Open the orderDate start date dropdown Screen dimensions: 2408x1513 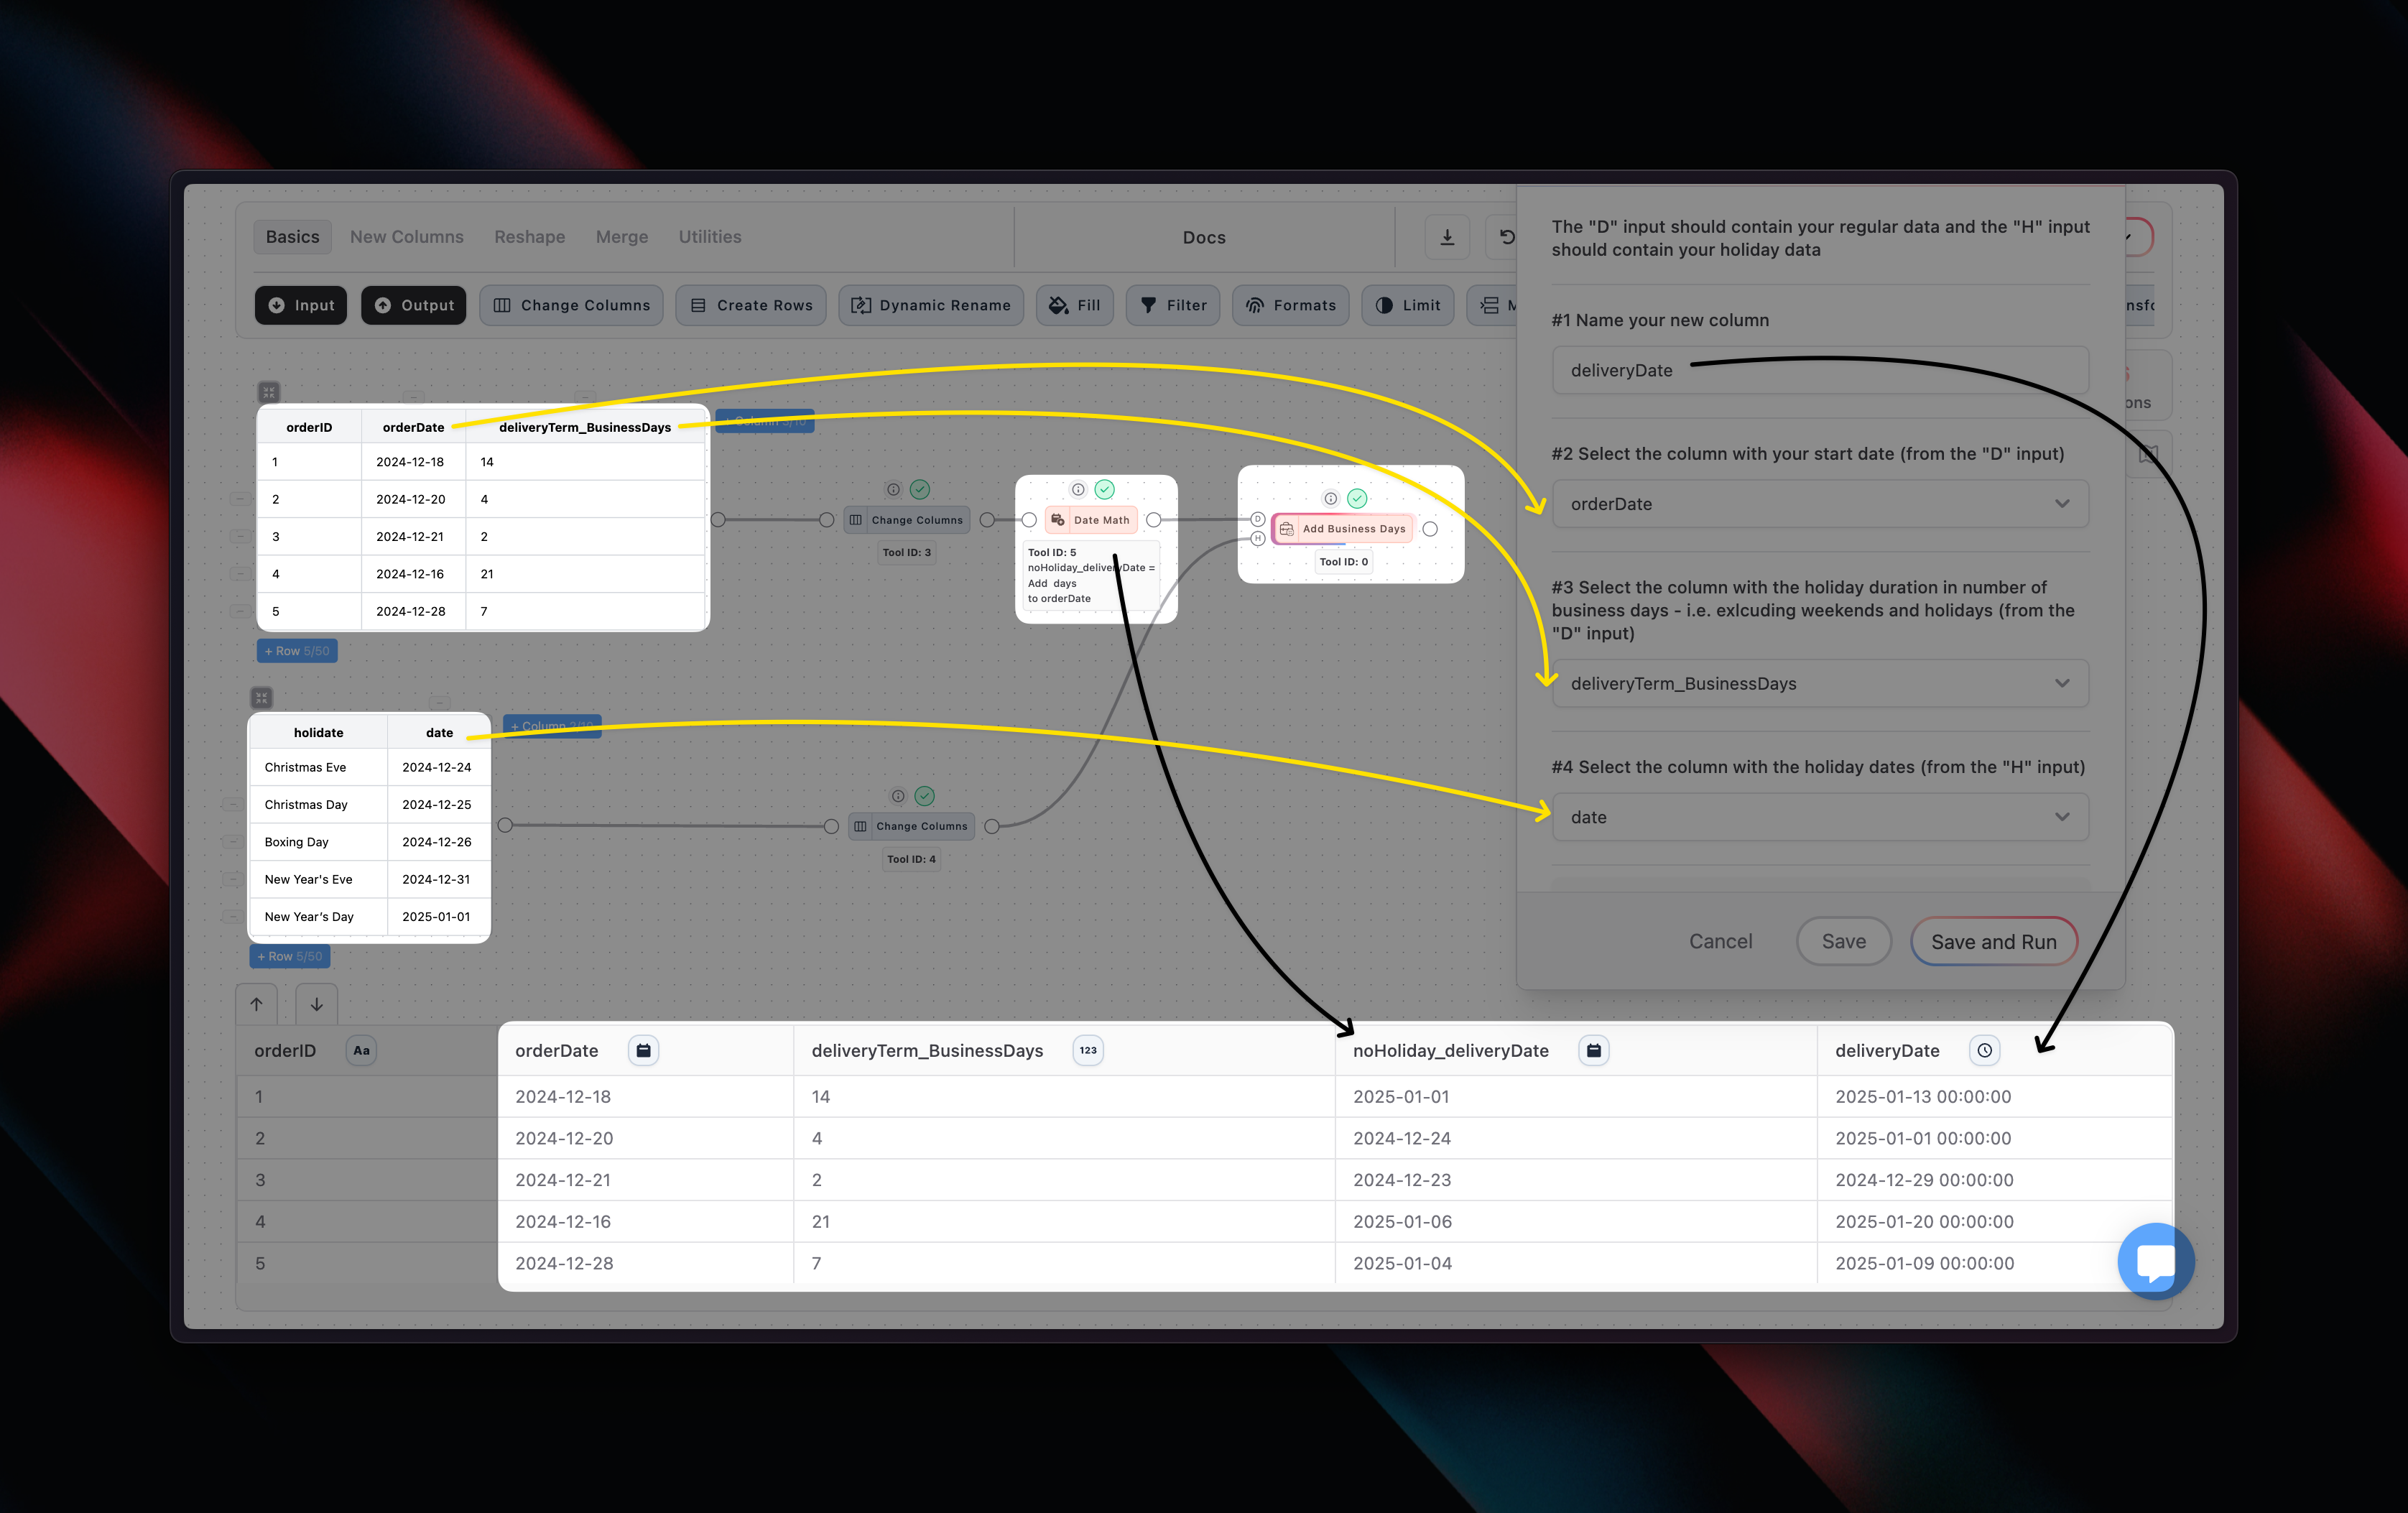coord(1819,504)
